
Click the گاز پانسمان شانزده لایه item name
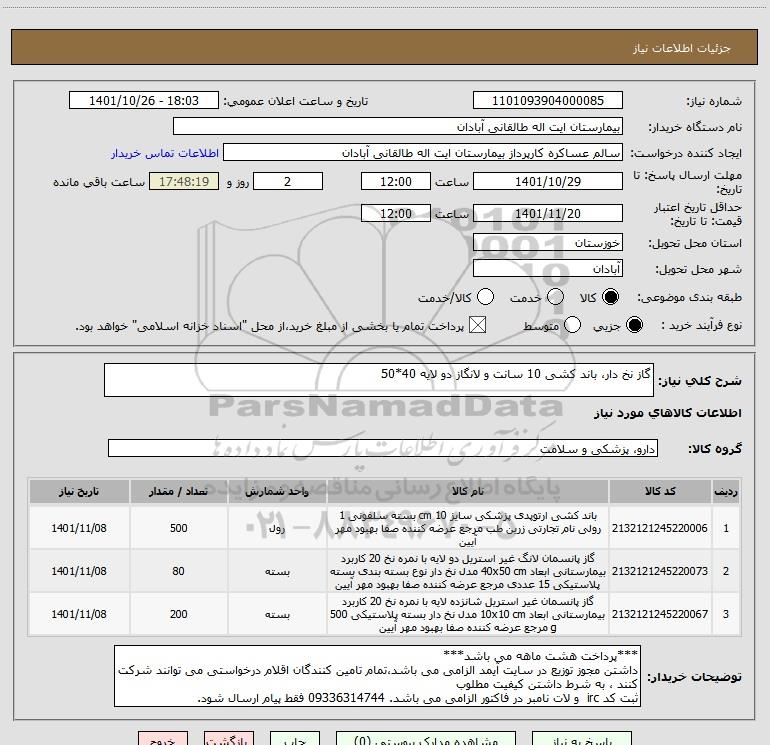click(x=468, y=614)
